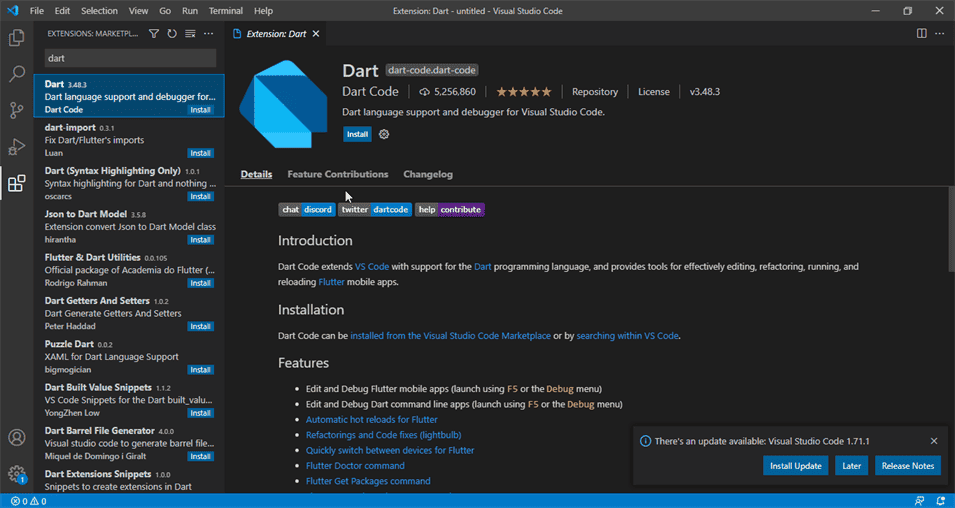The height and width of the screenshot is (508, 955).
Task: Refresh the extensions list
Action: pos(172,34)
